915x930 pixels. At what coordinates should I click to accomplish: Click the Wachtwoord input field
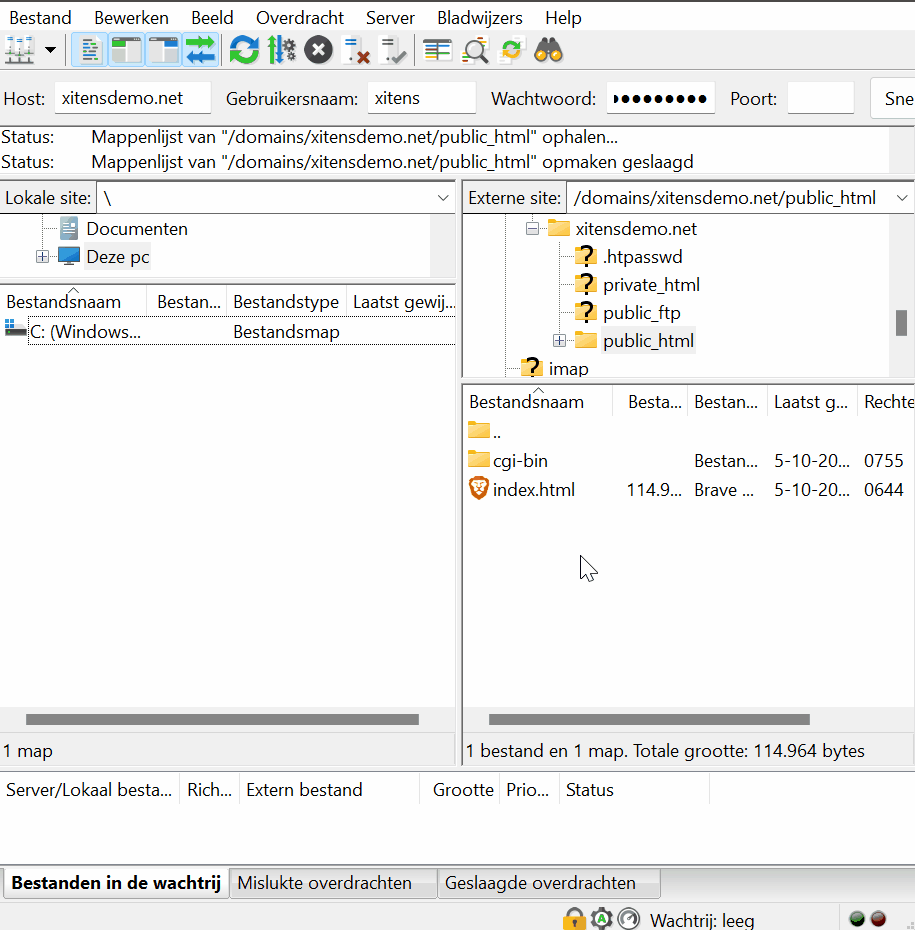[661, 98]
